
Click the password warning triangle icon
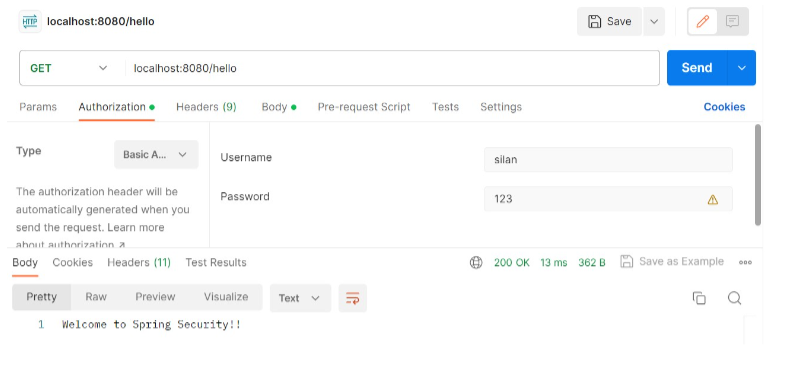point(713,200)
